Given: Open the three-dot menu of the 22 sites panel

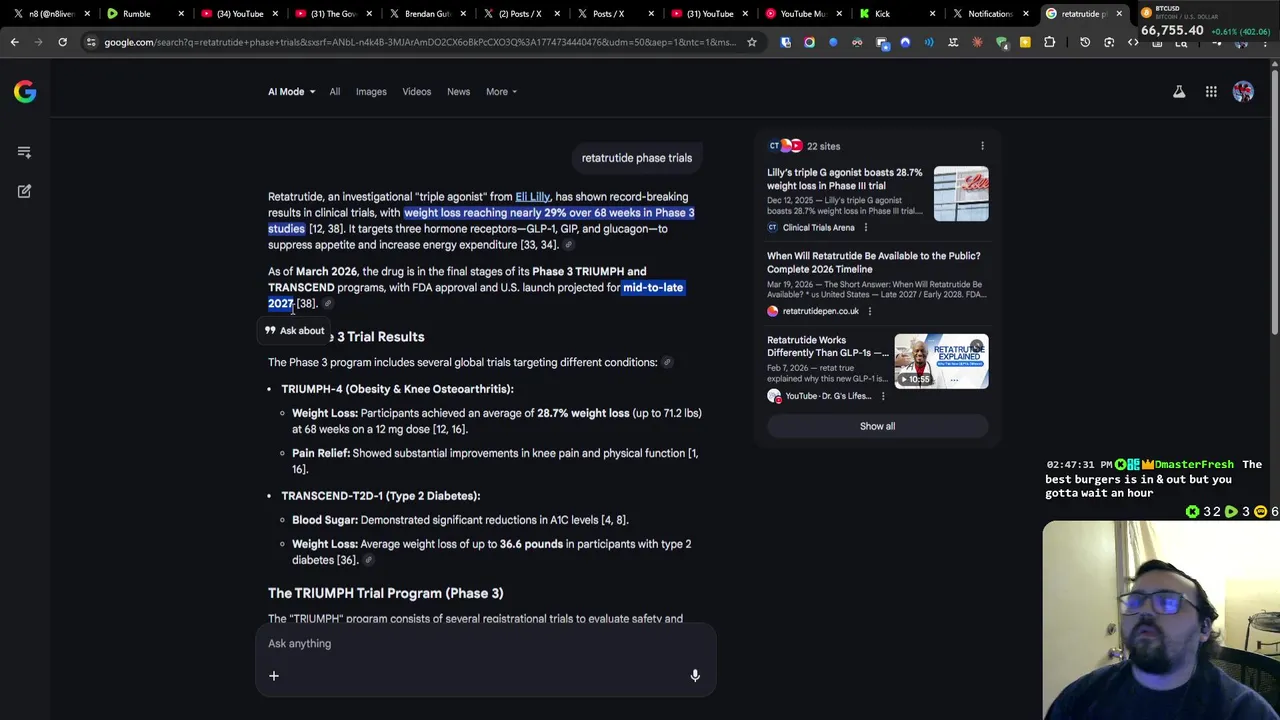Looking at the screenshot, I should coord(982,146).
